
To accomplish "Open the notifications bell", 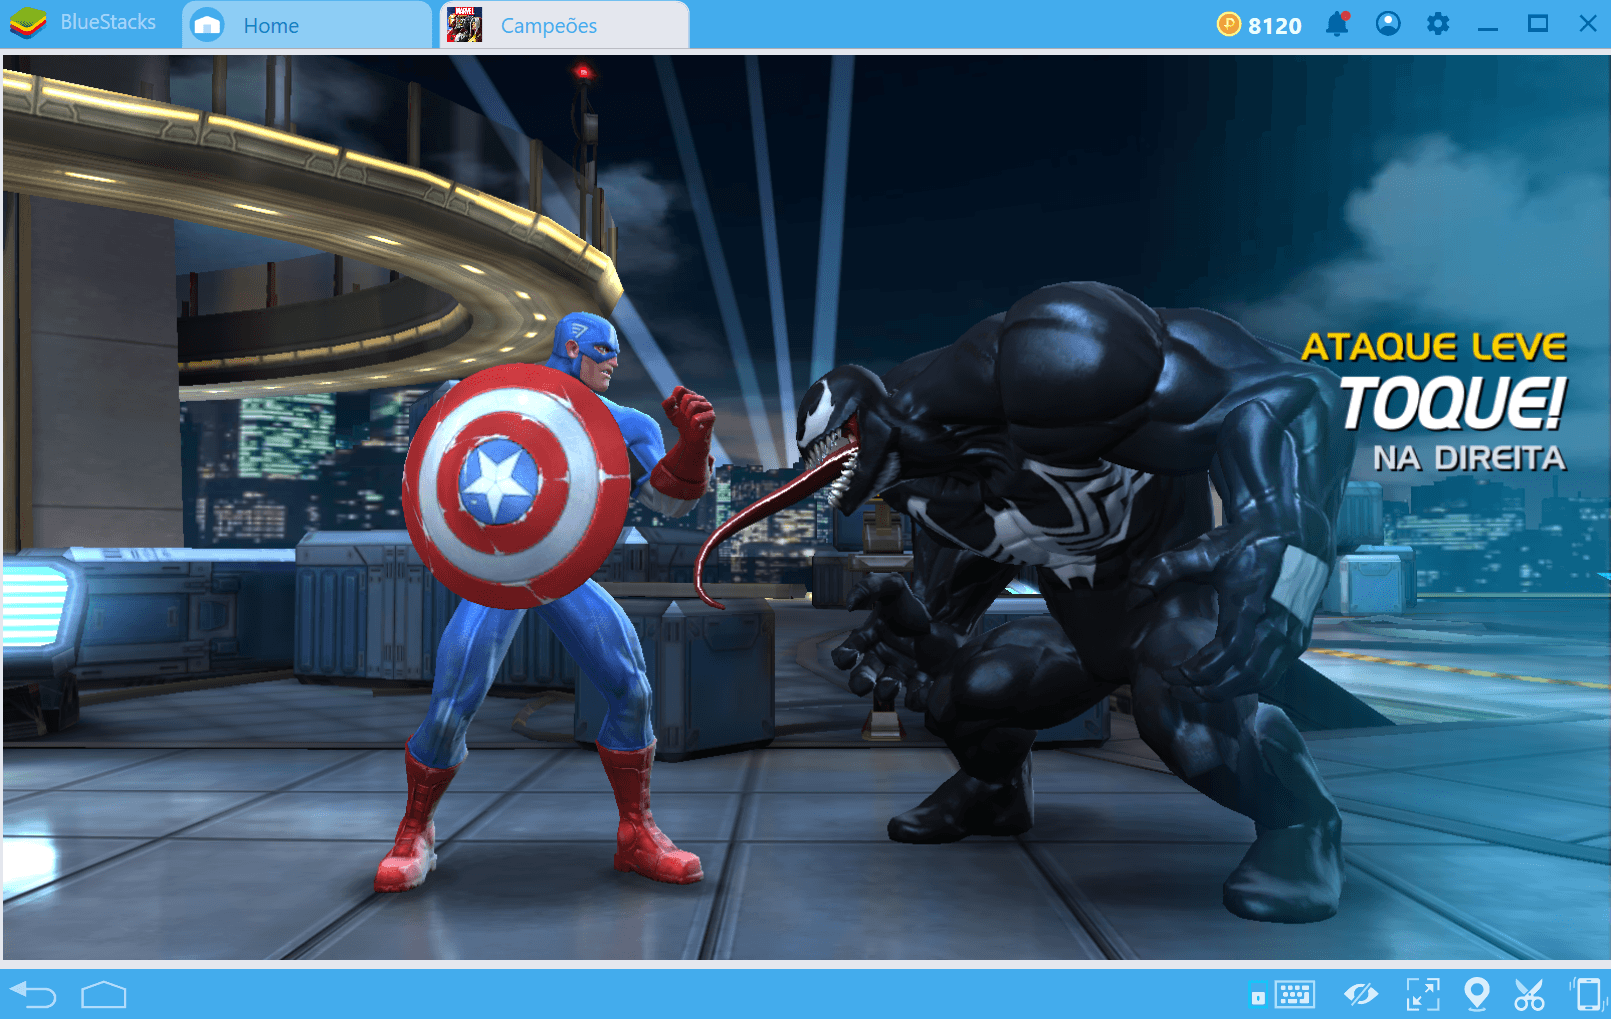I will (1337, 24).
